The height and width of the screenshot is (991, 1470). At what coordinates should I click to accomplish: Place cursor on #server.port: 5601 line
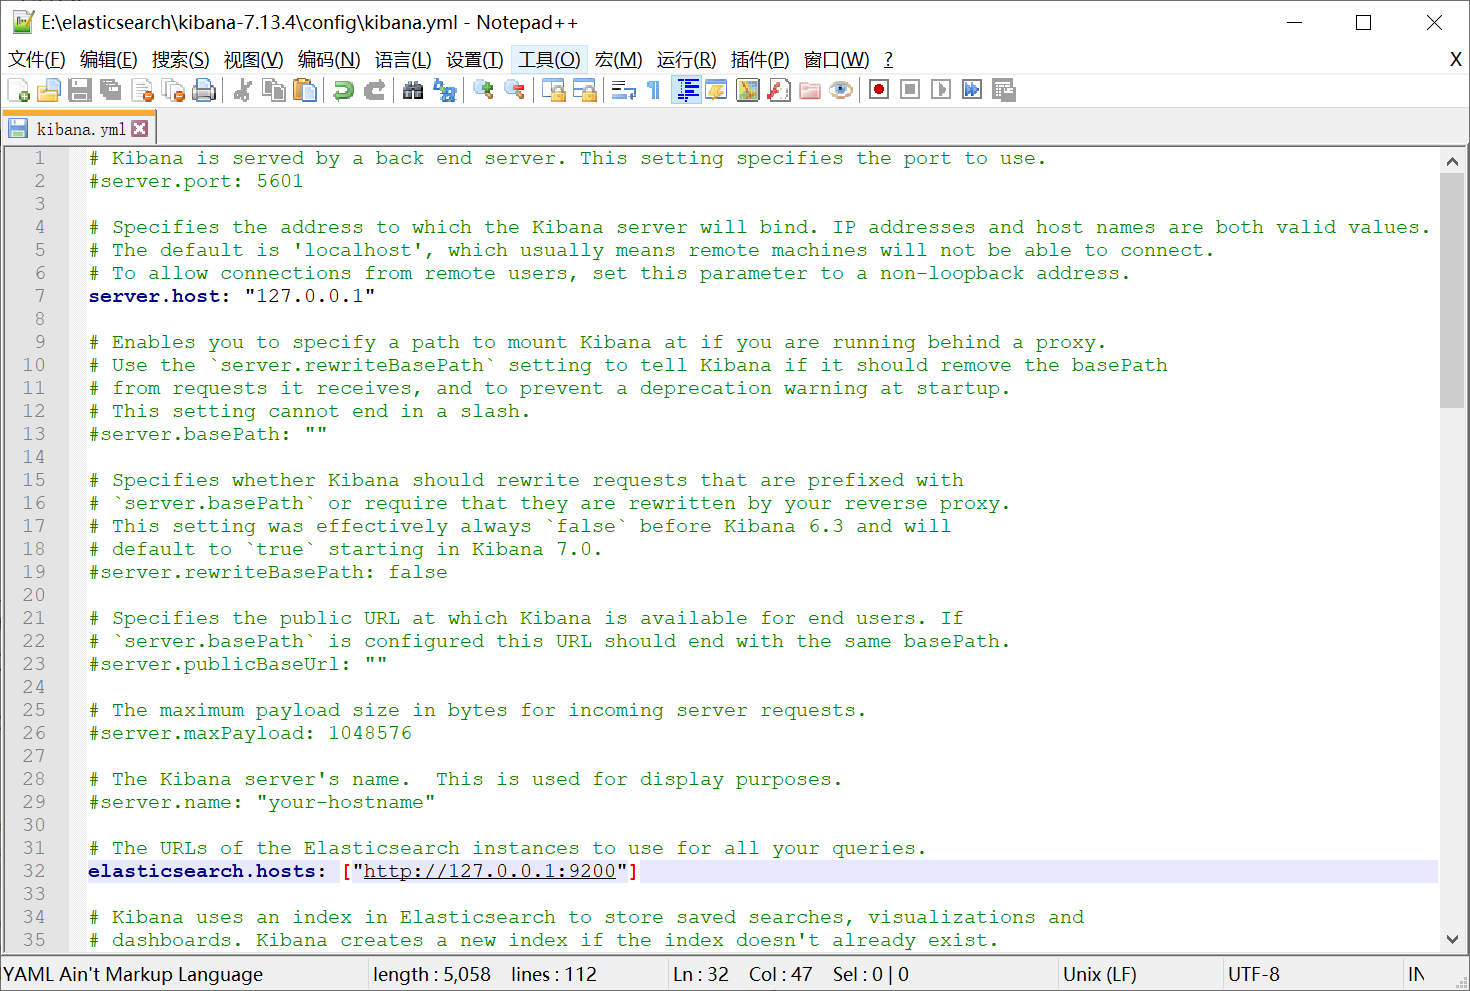pos(196,181)
